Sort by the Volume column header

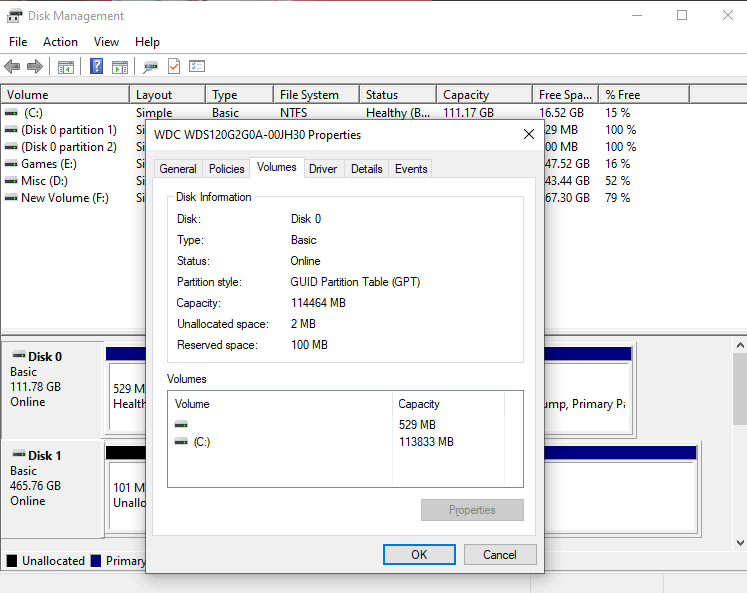[65, 95]
